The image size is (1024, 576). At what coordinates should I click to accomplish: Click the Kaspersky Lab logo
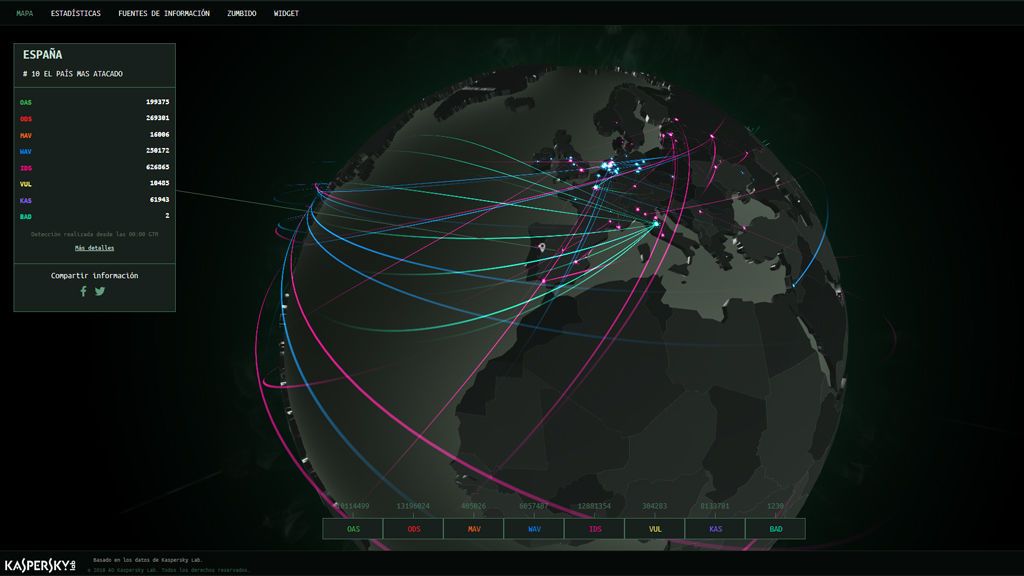tap(40, 566)
